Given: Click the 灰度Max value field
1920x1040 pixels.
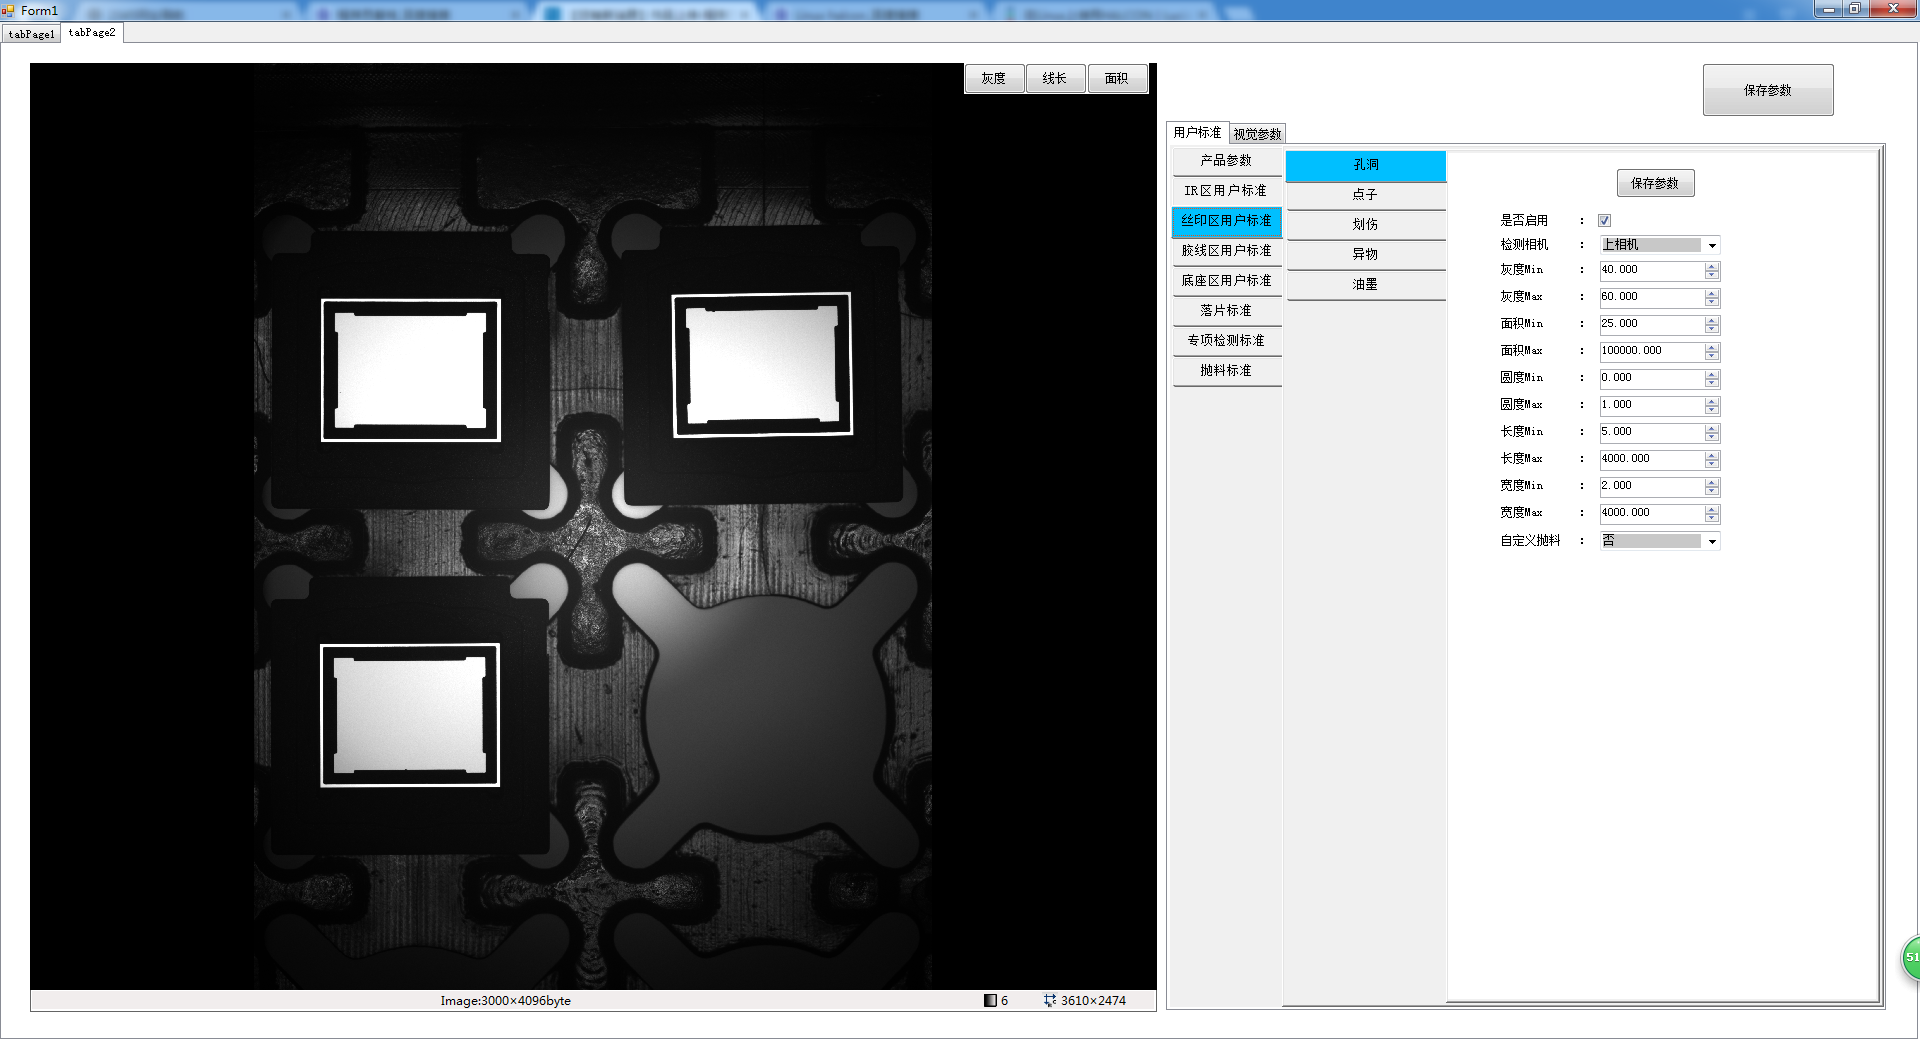Looking at the screenshot, I should click(x=1652, y=297).
